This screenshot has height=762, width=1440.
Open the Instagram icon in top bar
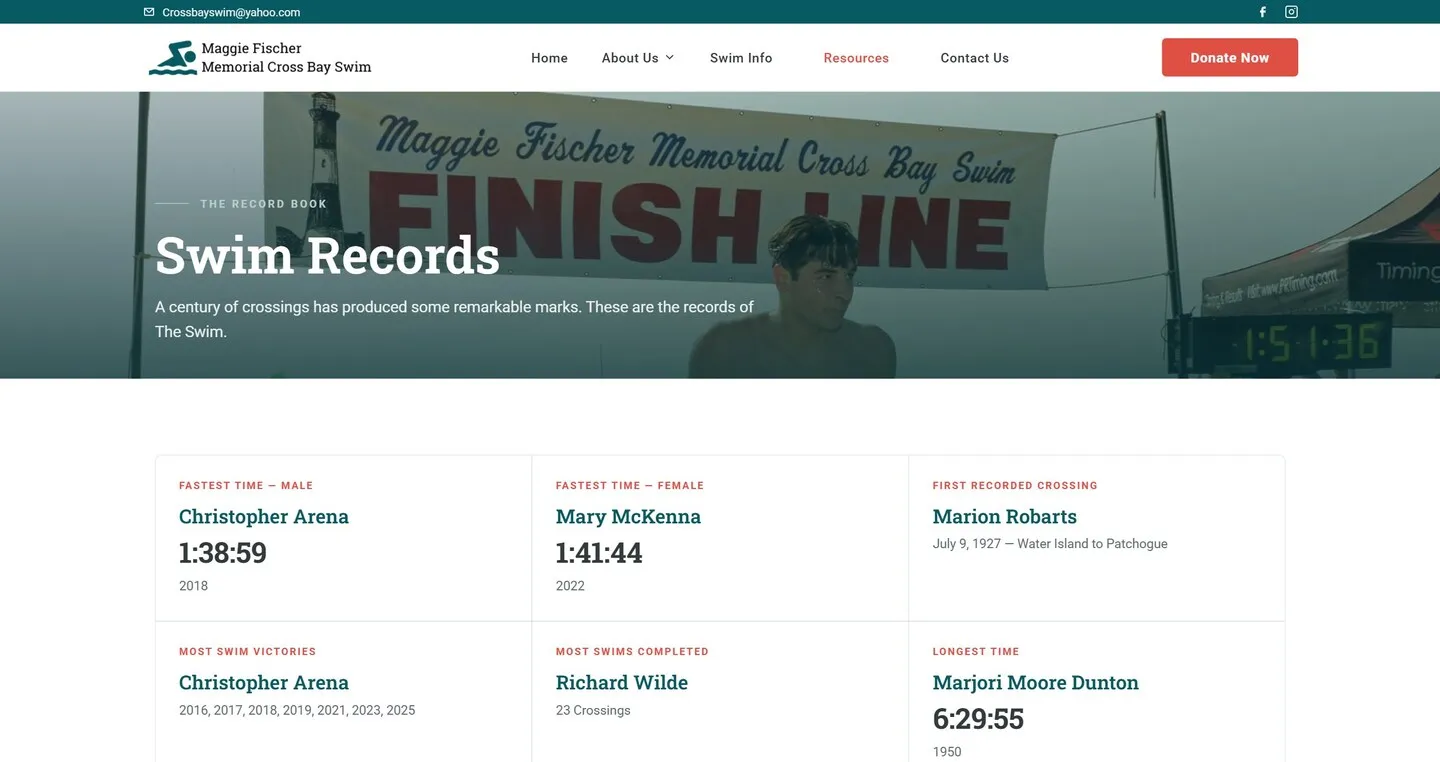[x=1291, y=12]
